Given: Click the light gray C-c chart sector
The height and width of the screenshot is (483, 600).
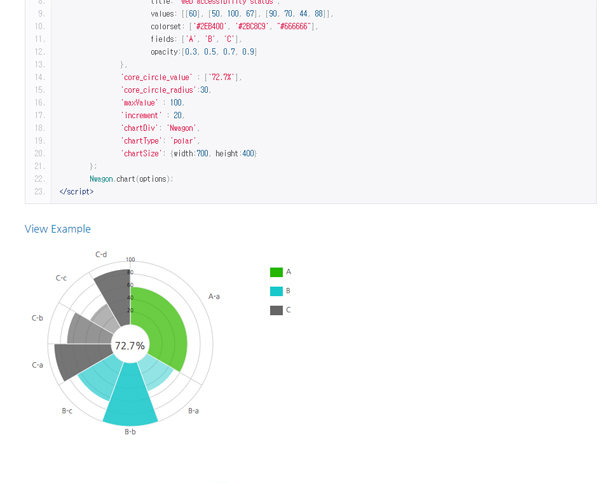Looking at the screenshot, I should pos(106,318).
